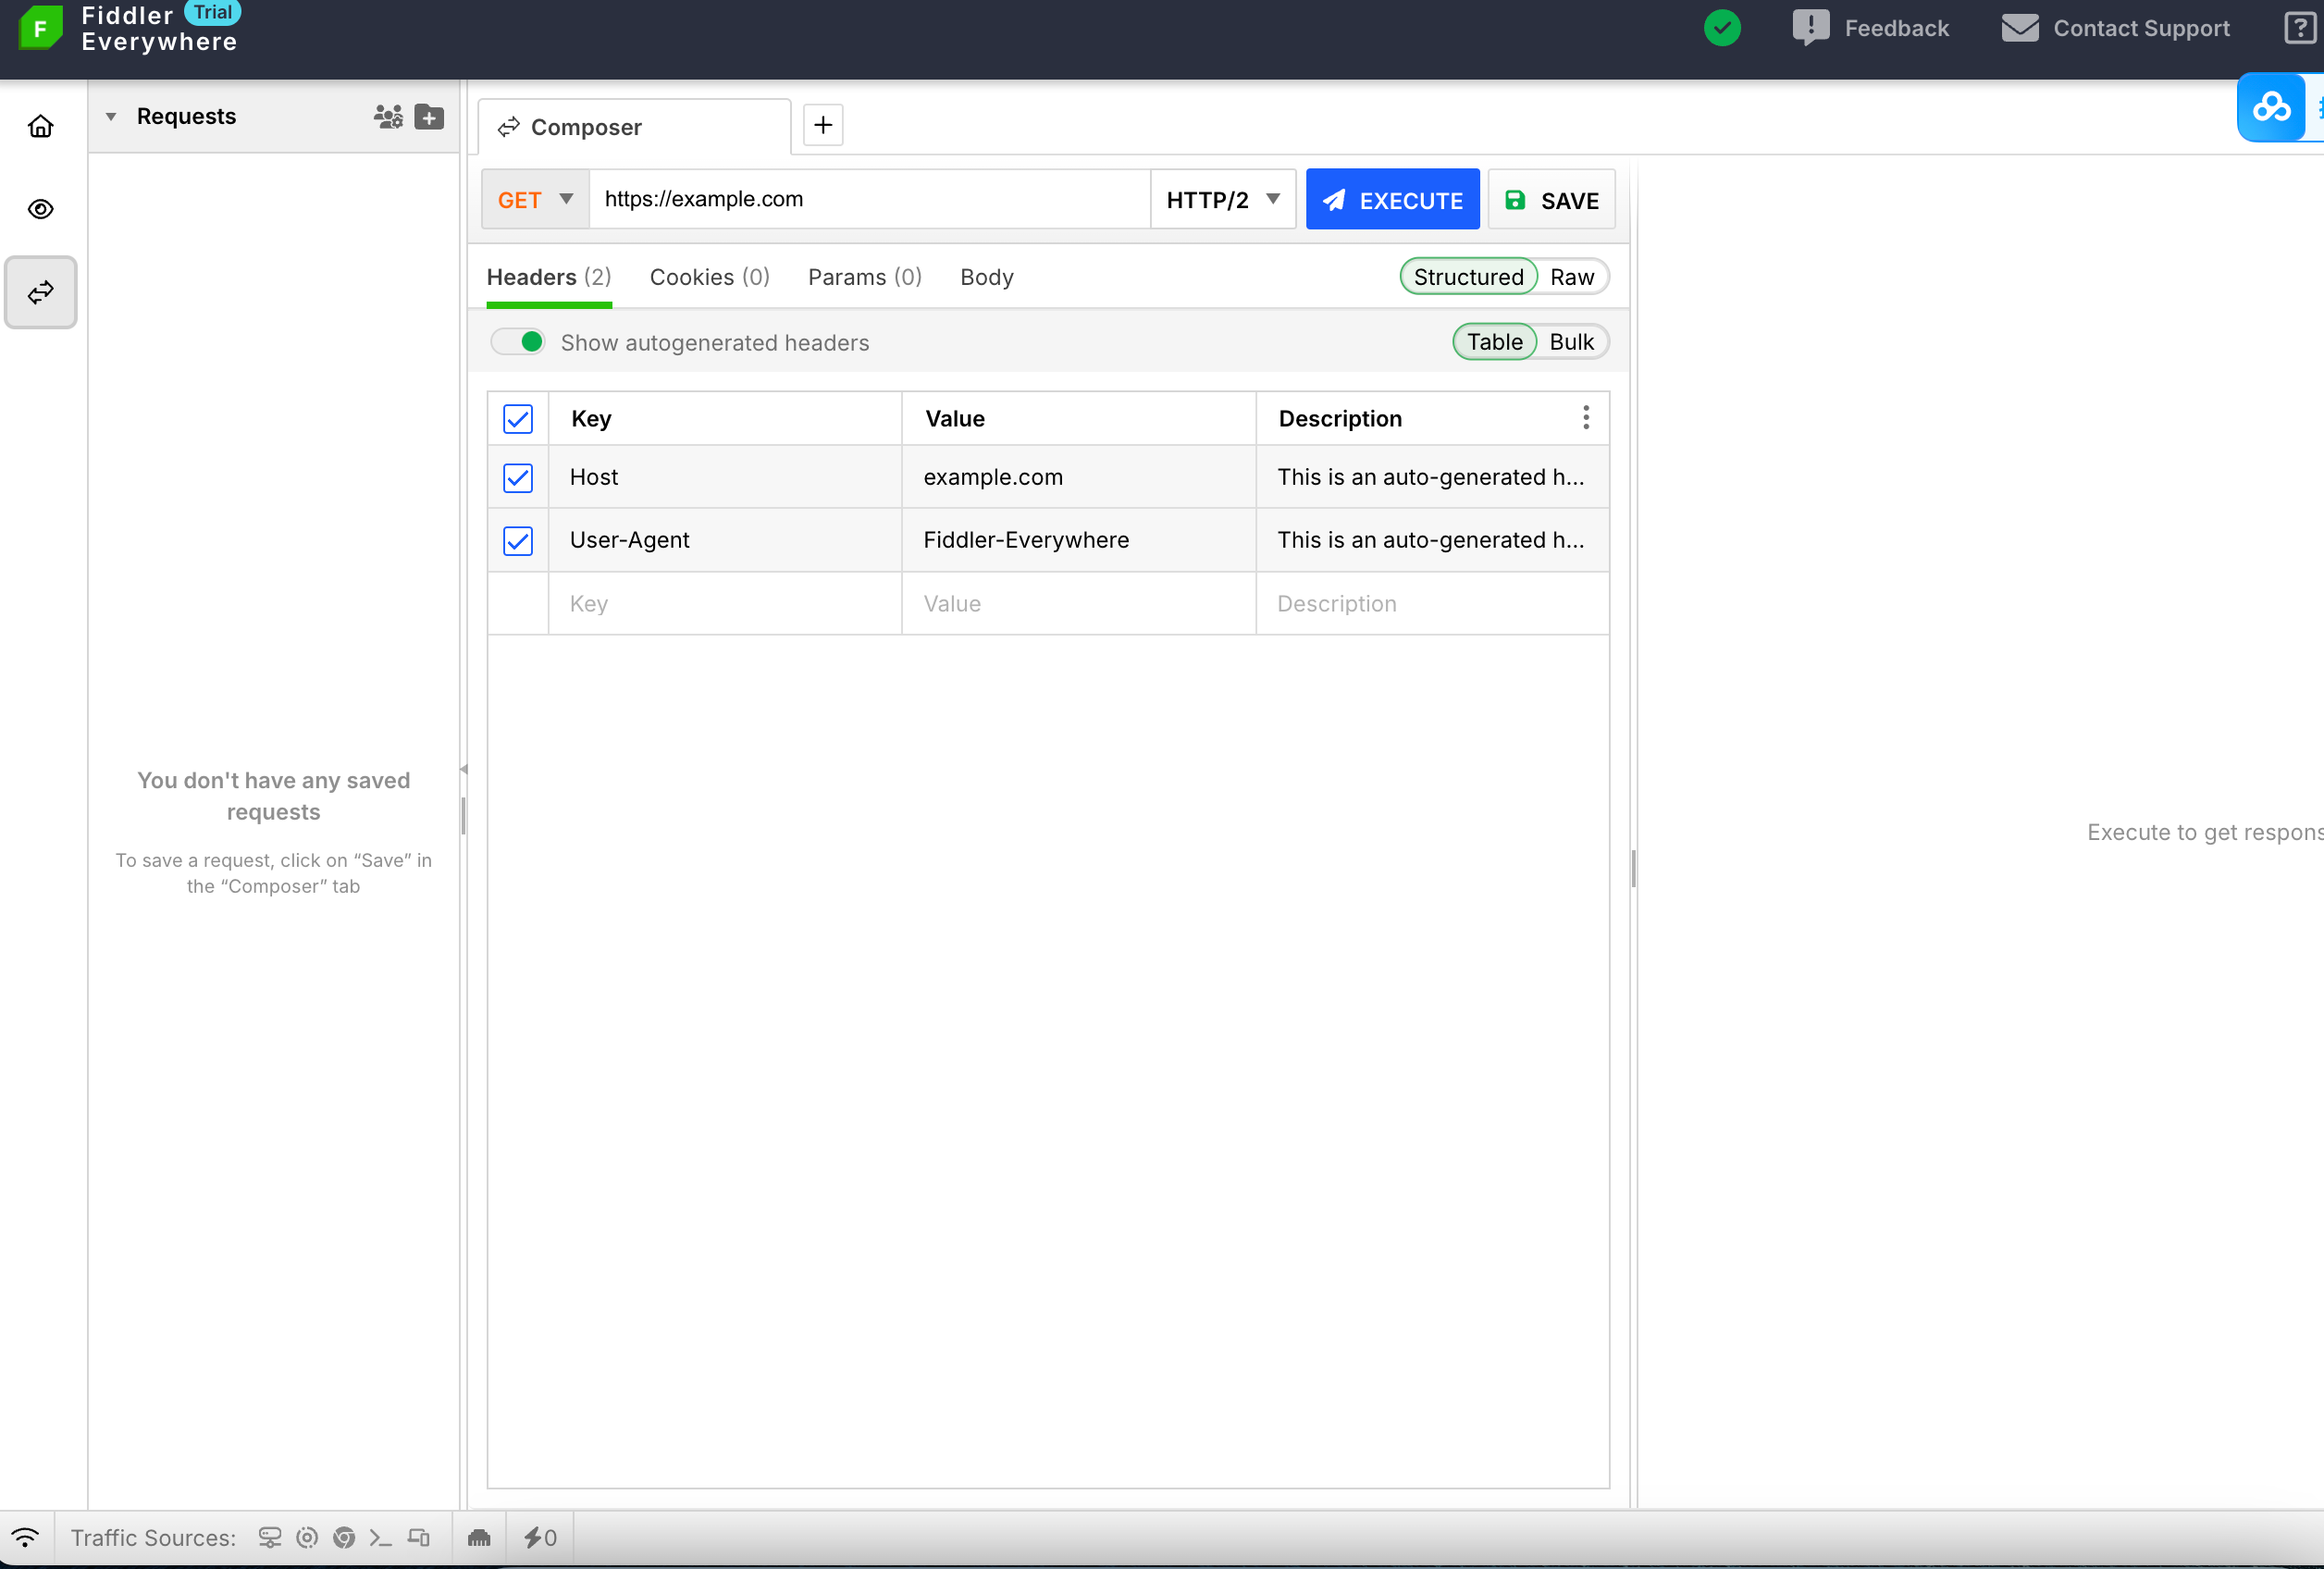
Task: Click the SAVE button
Action: pyautogui.click(x=1551, y=200)
